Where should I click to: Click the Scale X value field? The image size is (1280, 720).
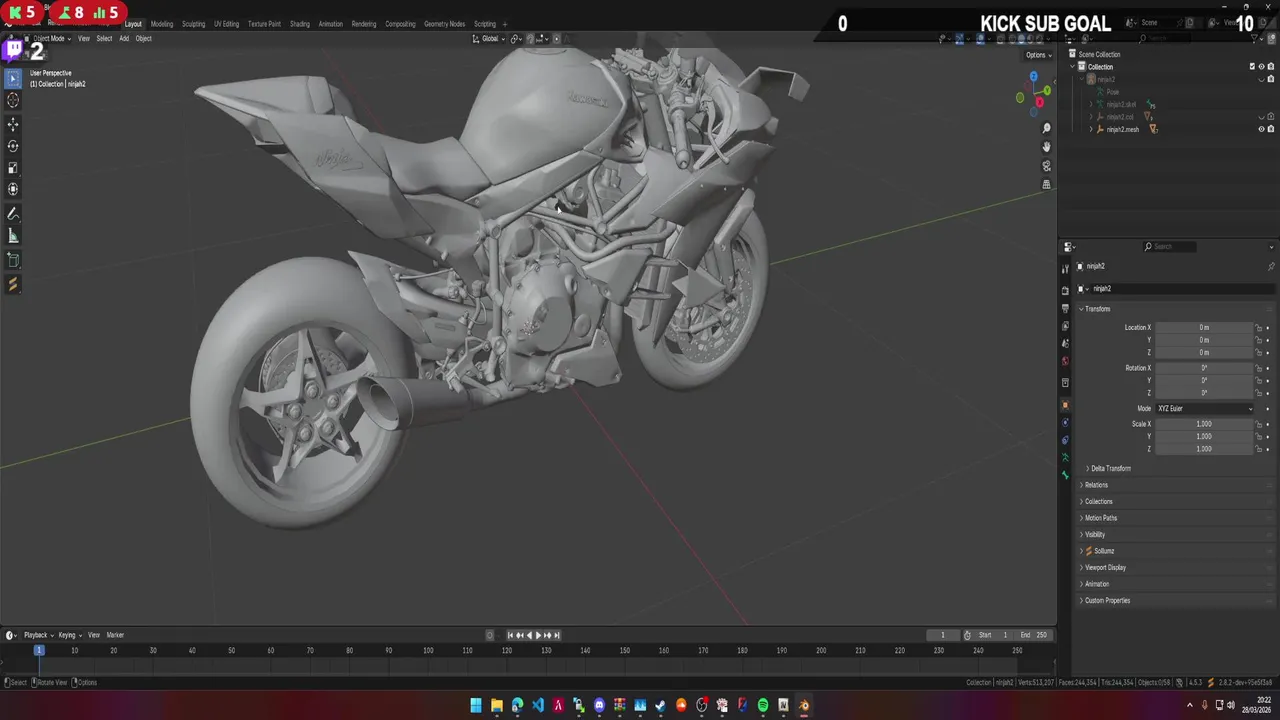(1204, 424)
